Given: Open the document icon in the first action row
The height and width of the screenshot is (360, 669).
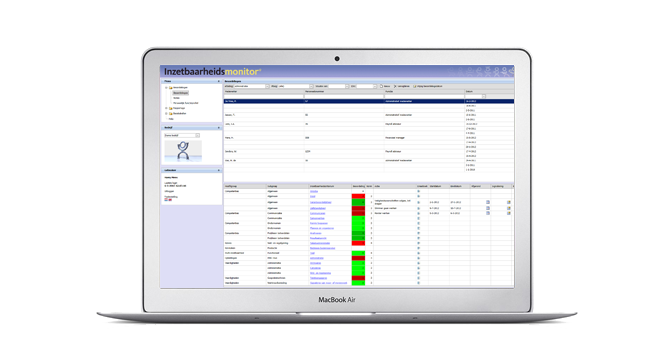Looking at the screenshot, I should coord(488,202).
